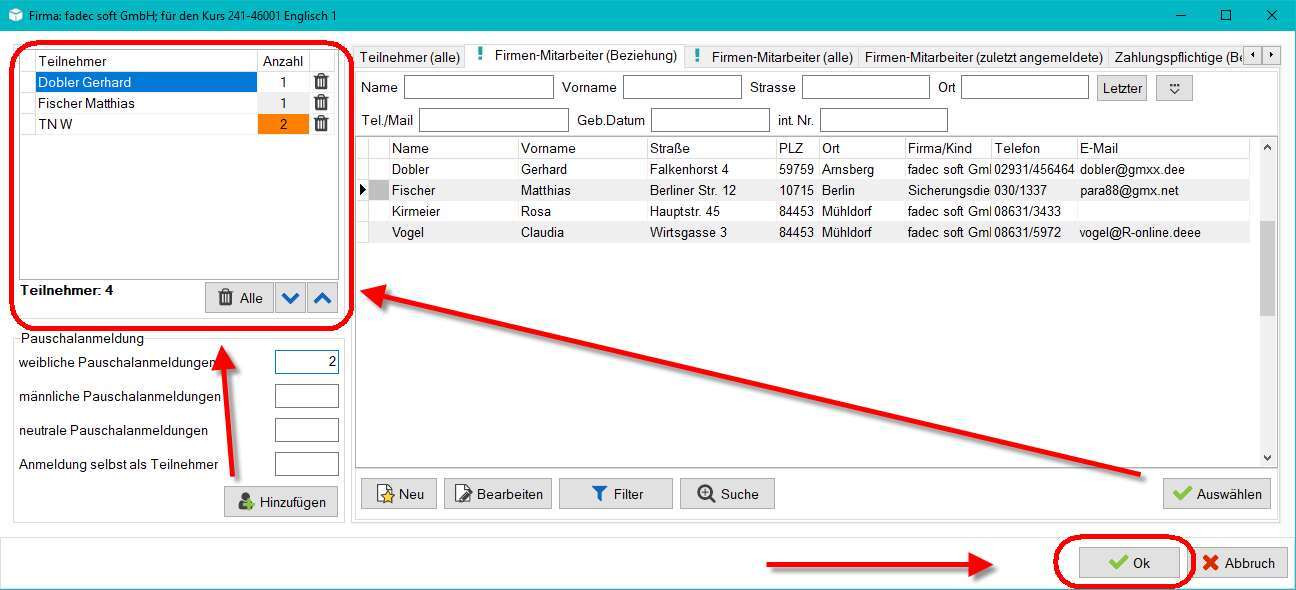This screenshot has height=590, width=1296.
Task: Confirm the selection with Auswählen
Action: click(x=1217, y=494)
